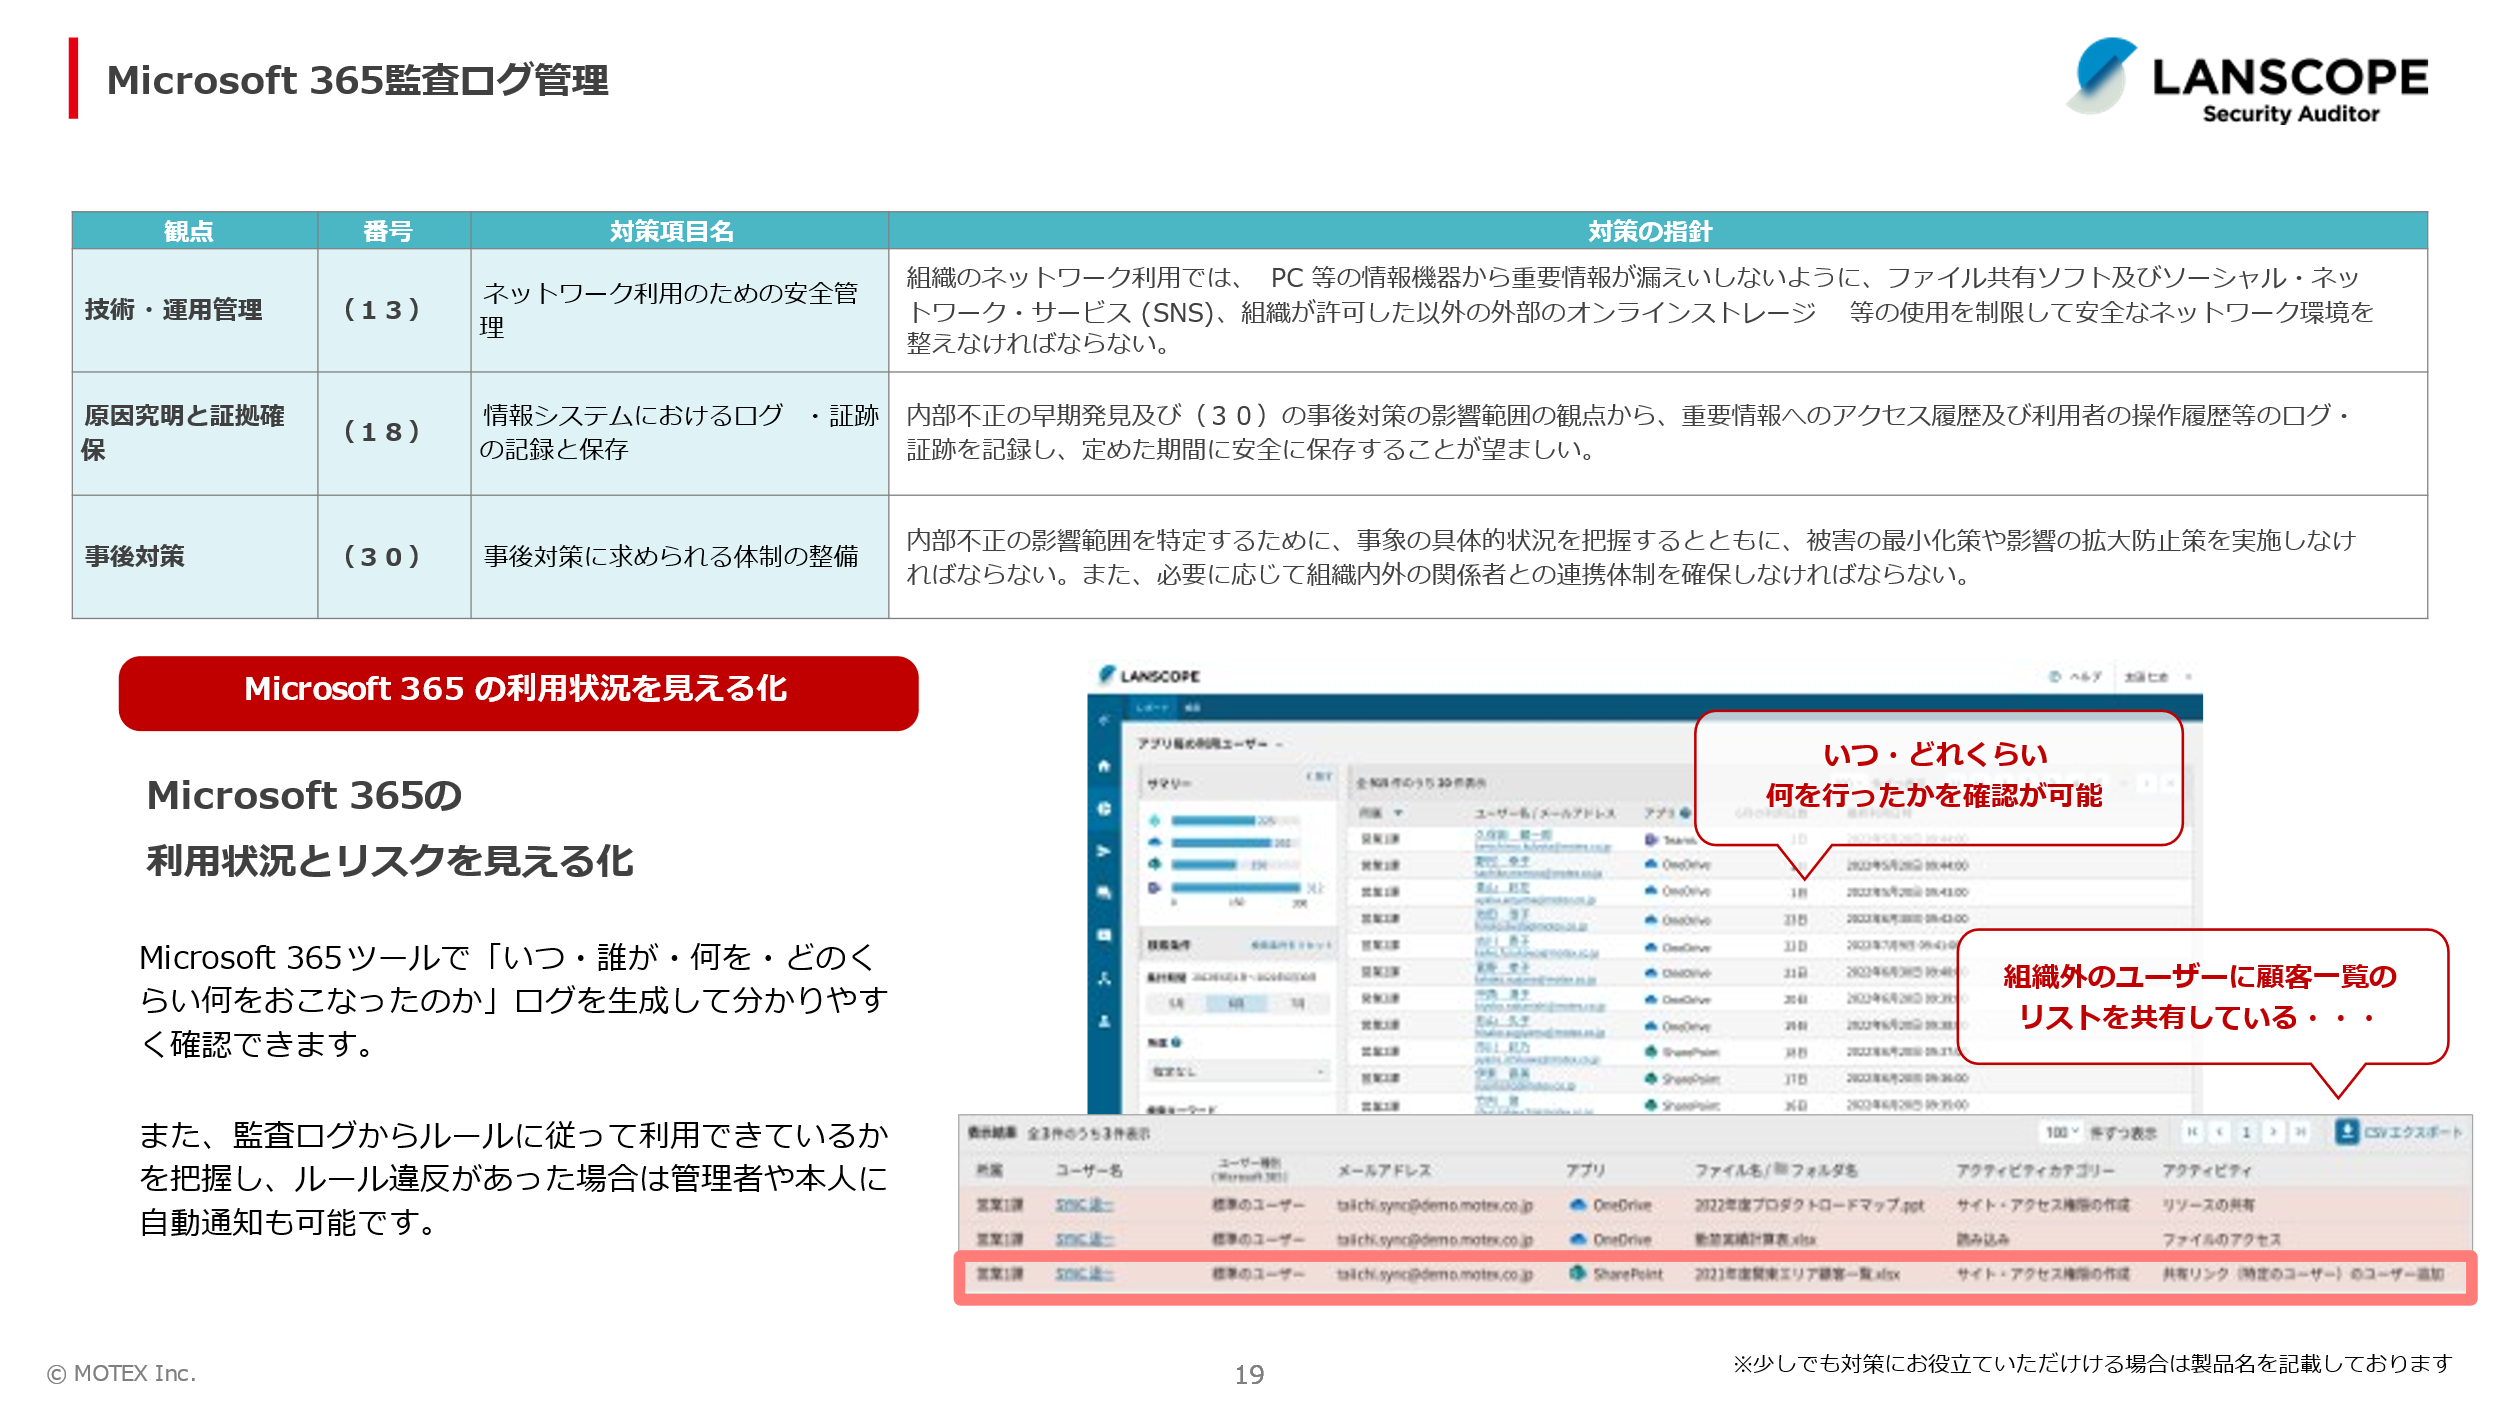
Task: Click the SharePoint icon in the summary chart
Action: [x=1154, y=864]
